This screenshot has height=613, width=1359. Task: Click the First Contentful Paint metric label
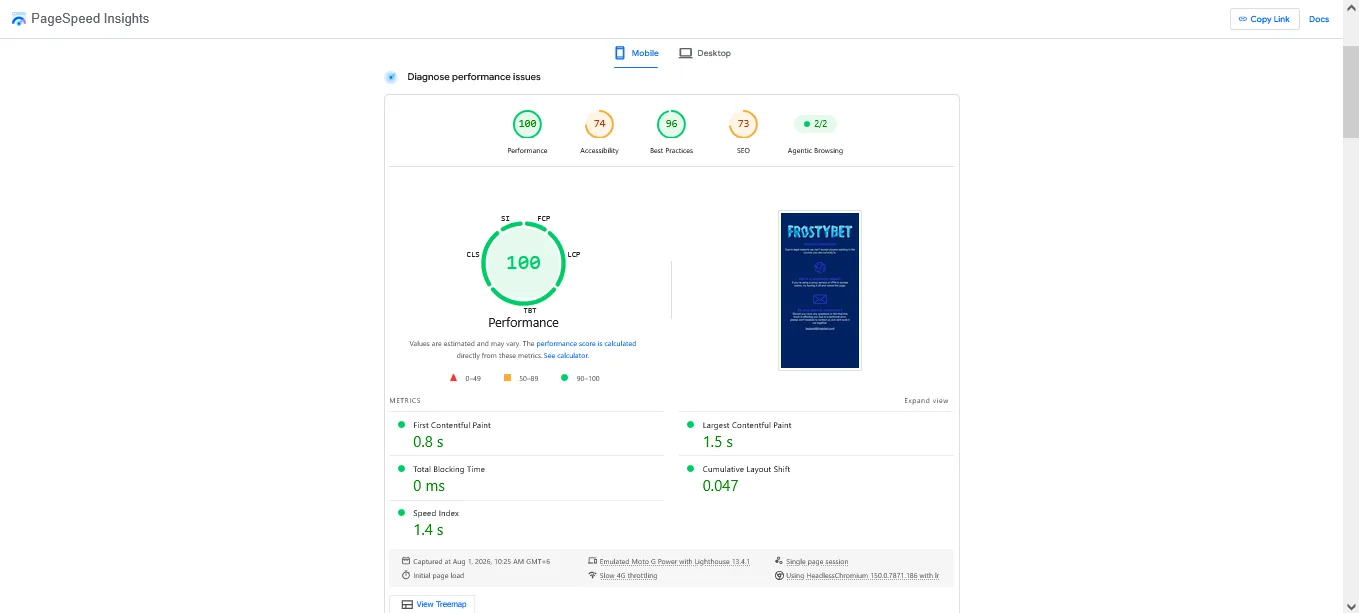coord(452,425)
